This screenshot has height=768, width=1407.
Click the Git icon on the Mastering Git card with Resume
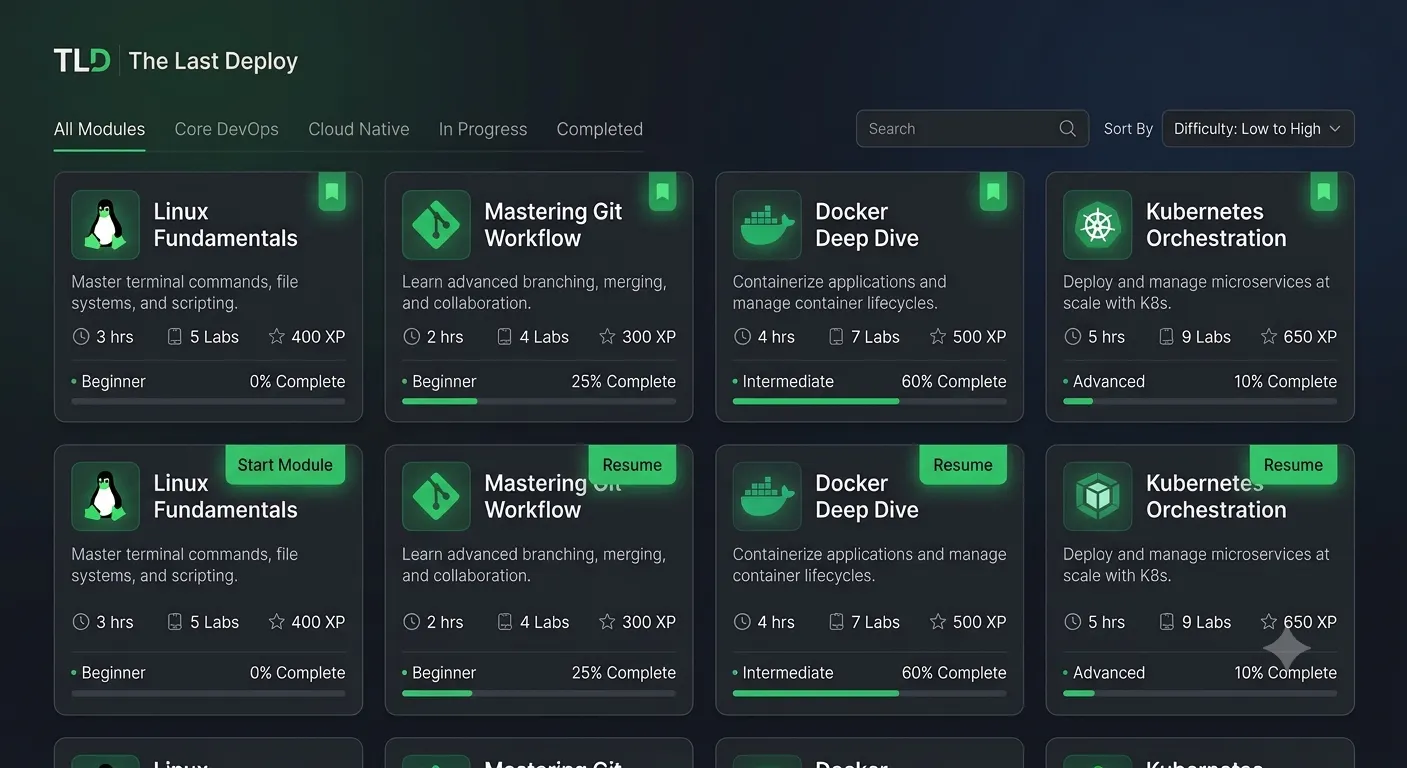coord(436,496)
